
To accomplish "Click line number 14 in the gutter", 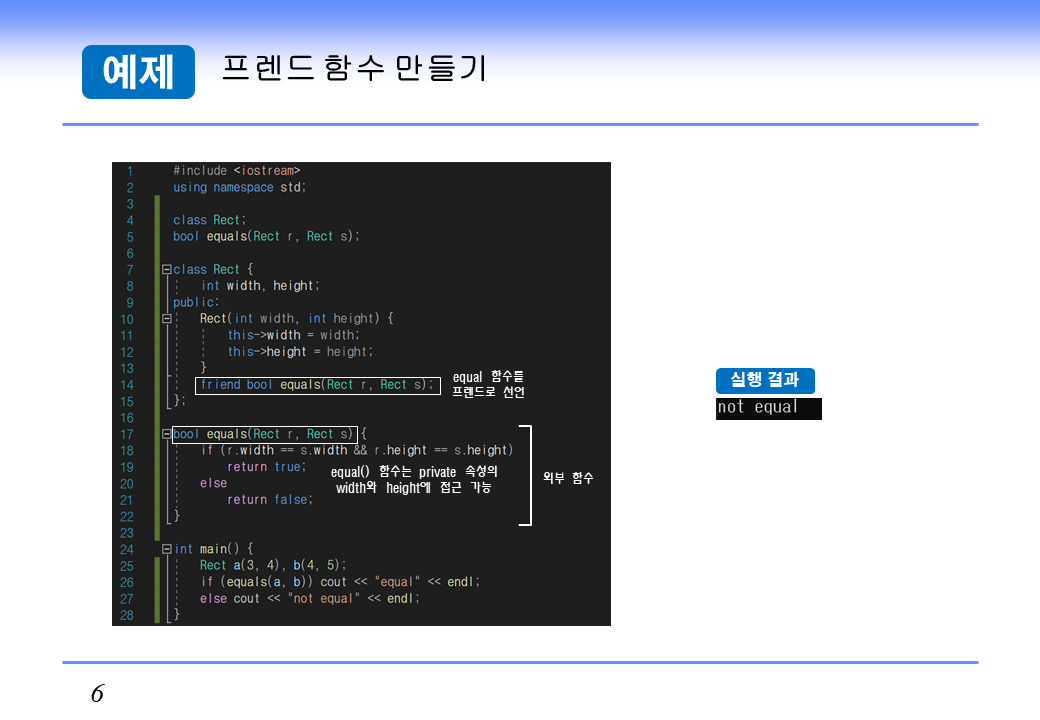I will (127, 385).
